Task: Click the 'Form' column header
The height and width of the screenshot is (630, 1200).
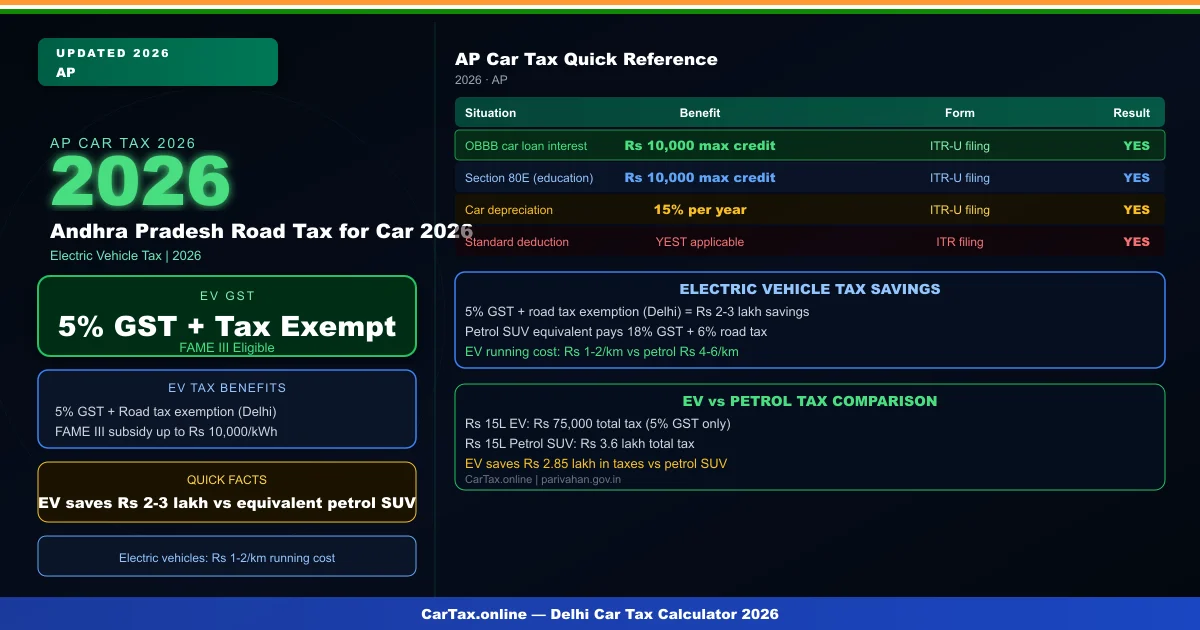Action: 960,113
